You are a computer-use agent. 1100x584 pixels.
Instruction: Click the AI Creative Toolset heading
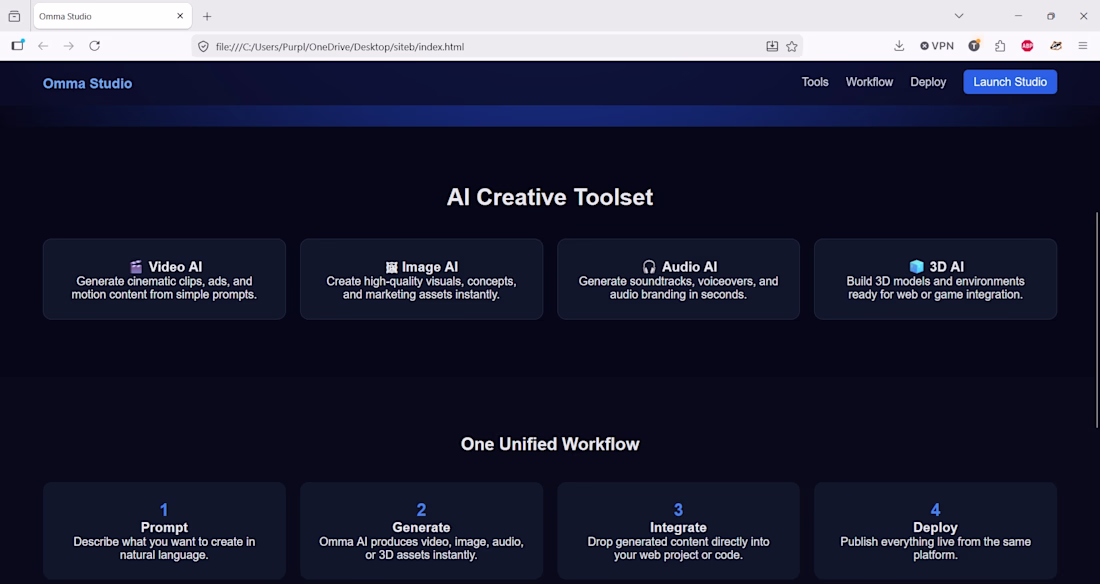550,197
